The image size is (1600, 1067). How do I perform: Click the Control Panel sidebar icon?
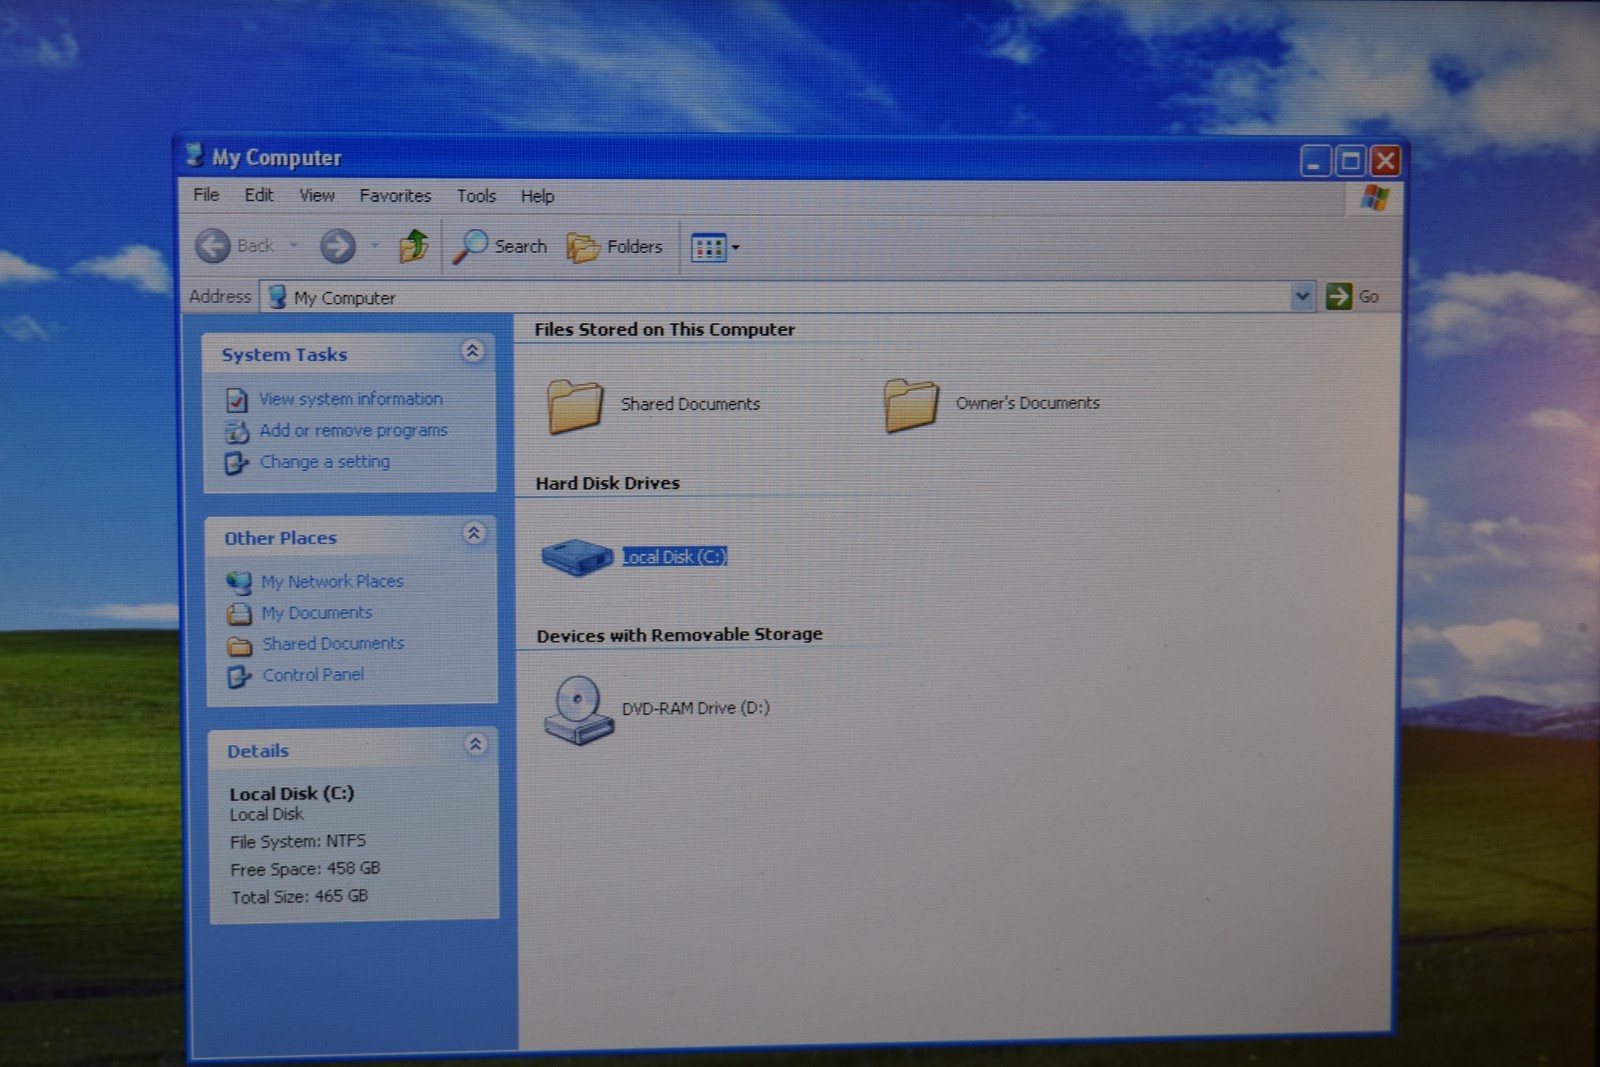tap(239, 676)
